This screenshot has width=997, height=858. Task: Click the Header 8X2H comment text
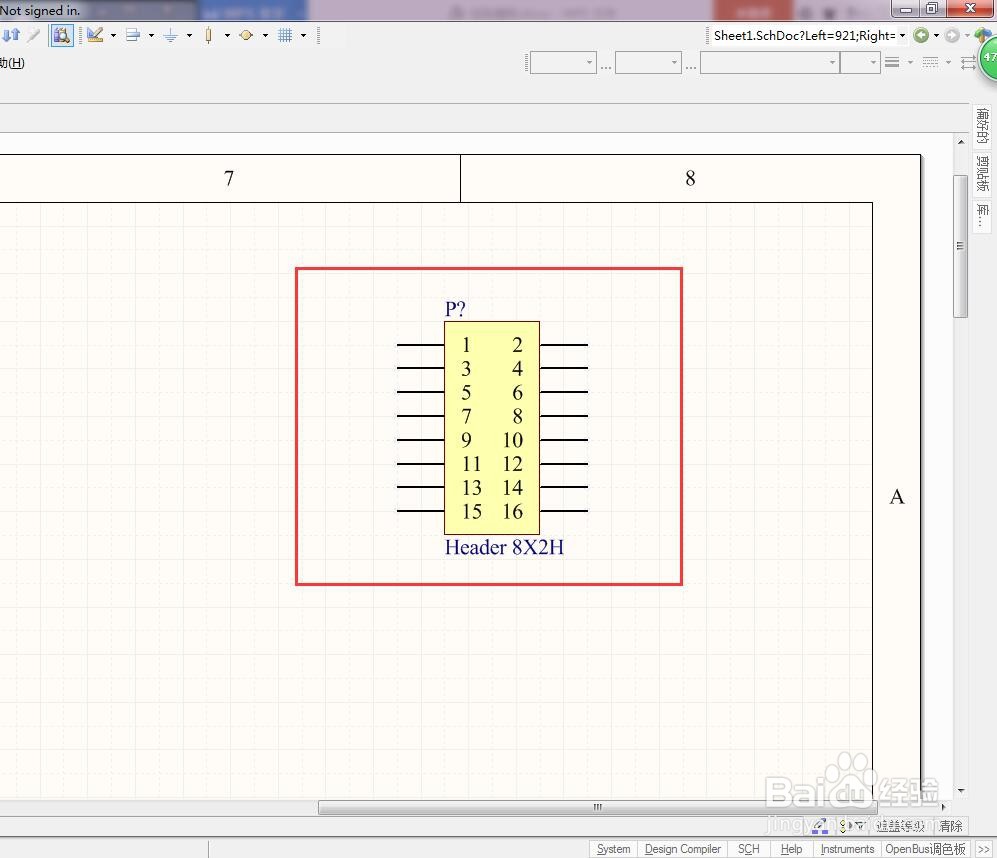[504, 548]
